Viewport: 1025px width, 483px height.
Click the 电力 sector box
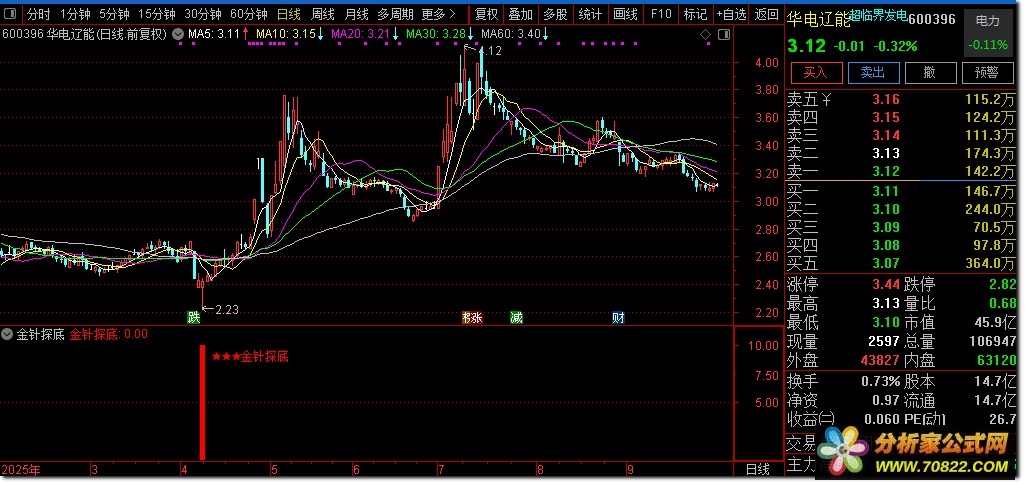click(987, 33)
